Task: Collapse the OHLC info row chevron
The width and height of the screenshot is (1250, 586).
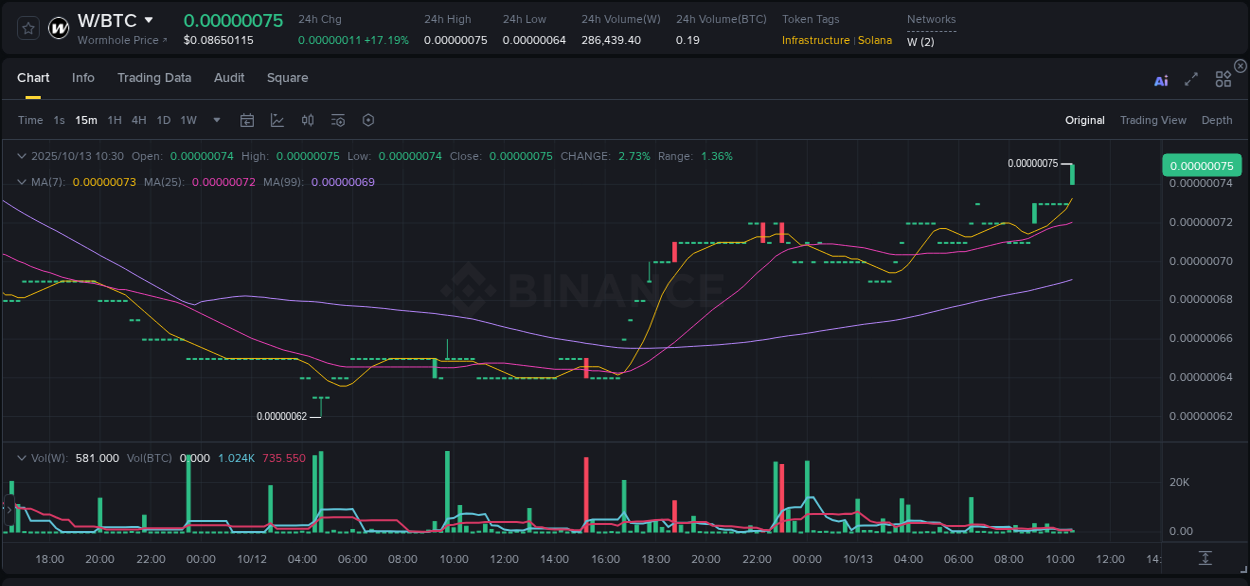Action: coord(21,156)
